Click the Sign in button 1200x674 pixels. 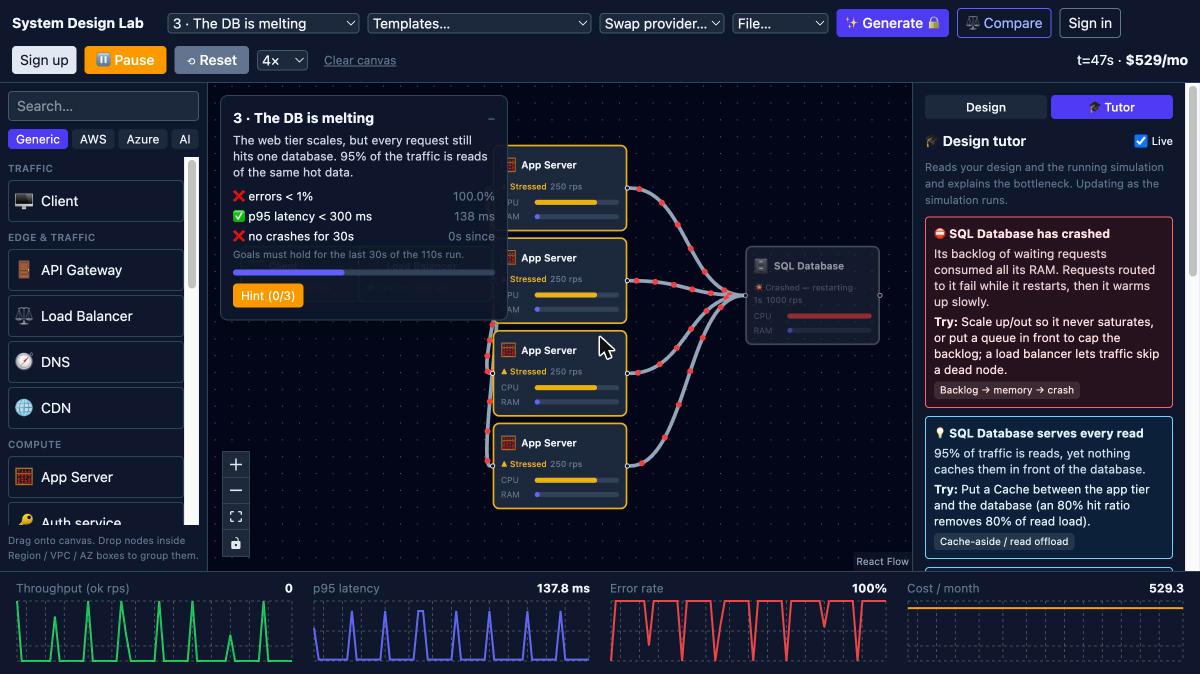pyautogui.click(x=1090, y=23)
